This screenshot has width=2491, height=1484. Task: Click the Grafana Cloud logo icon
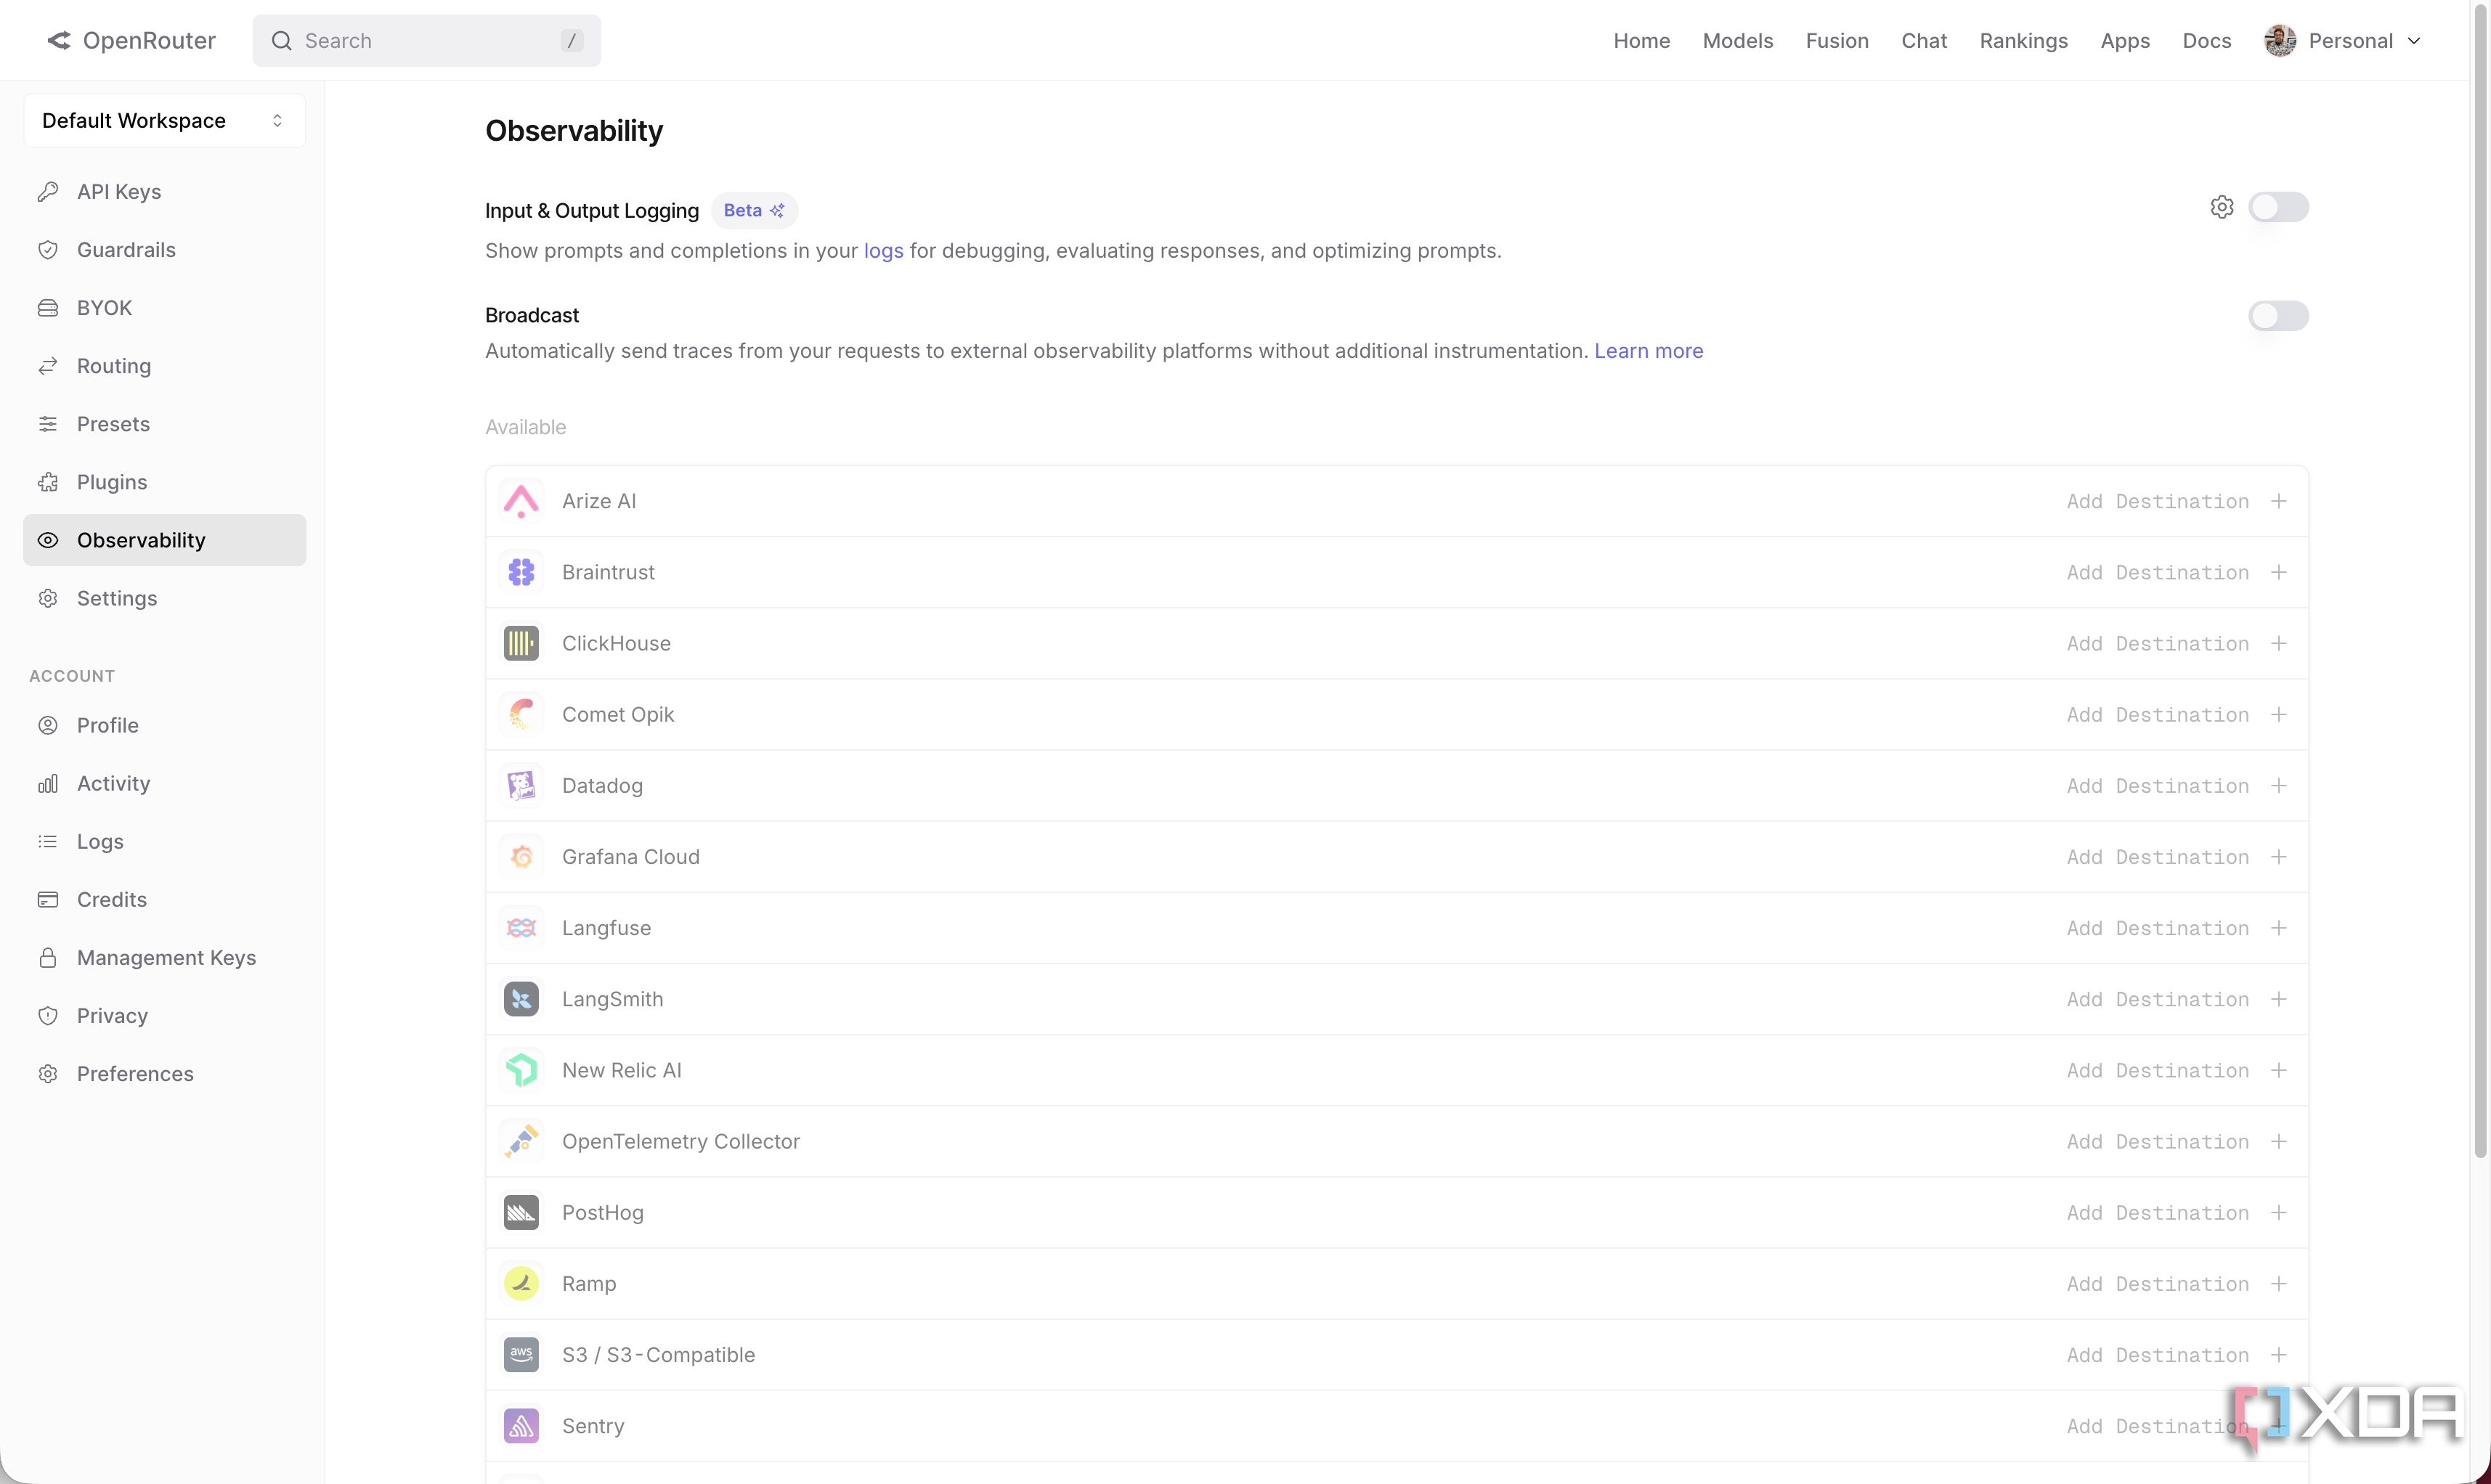[x=521, y=857]
